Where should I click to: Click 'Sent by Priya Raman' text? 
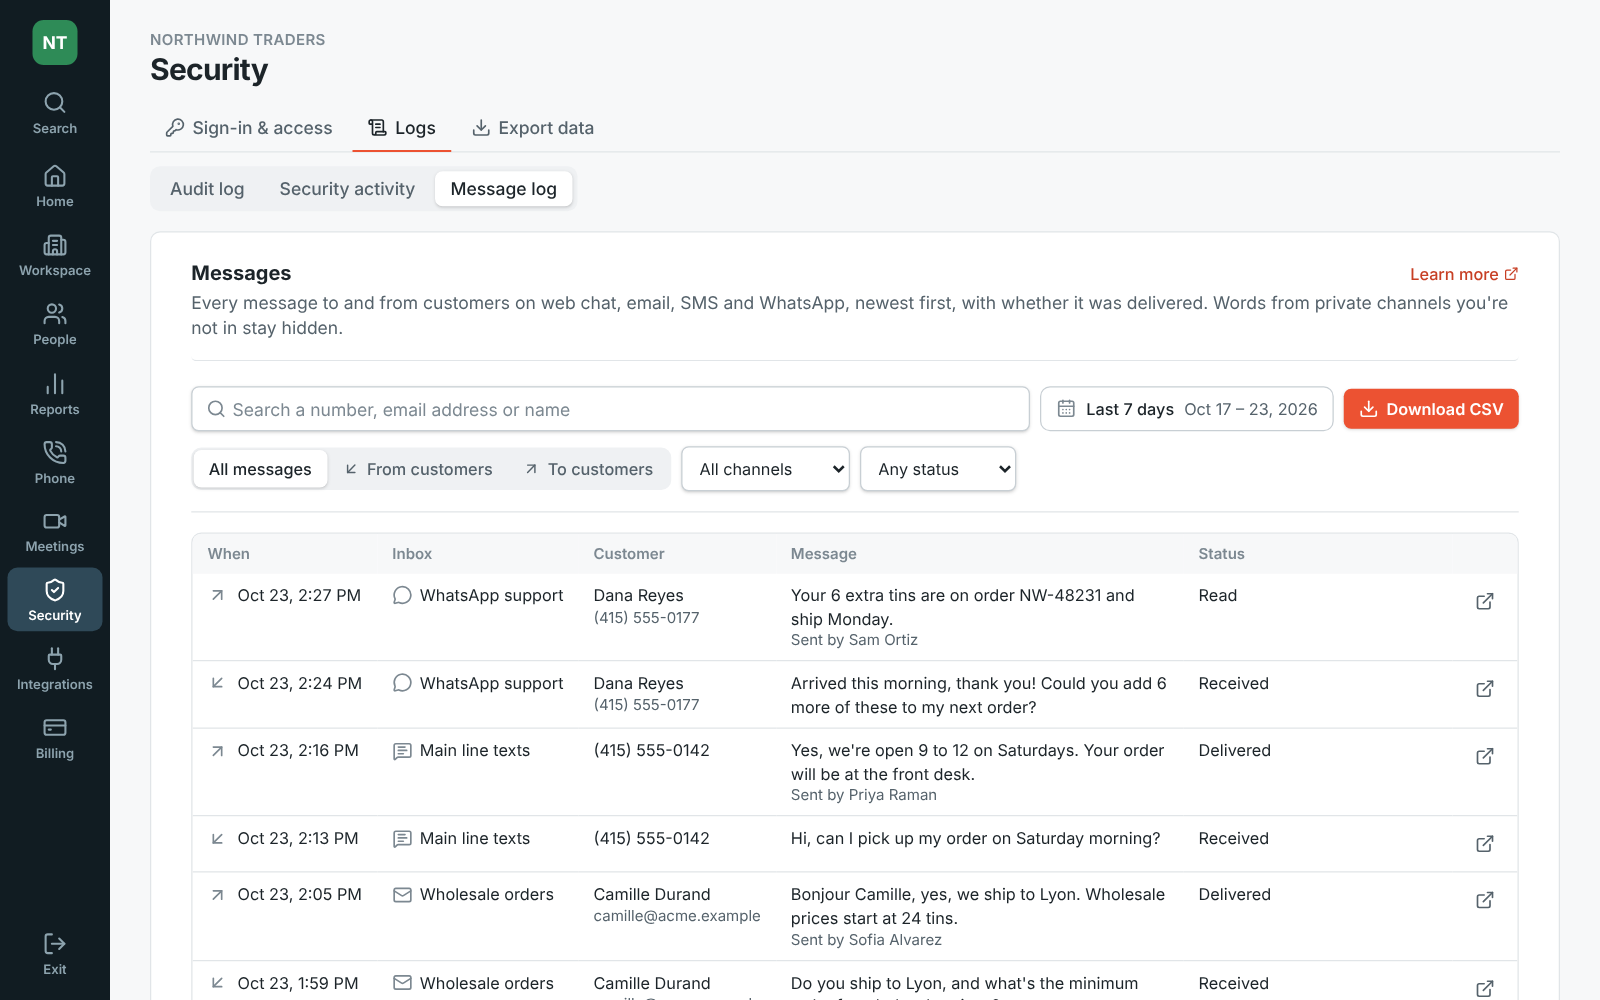point(864,795)
